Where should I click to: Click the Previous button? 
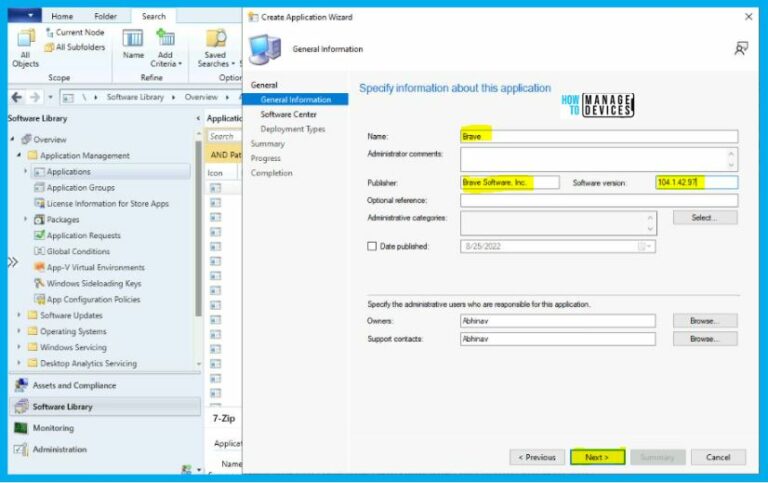pos(537,457)
